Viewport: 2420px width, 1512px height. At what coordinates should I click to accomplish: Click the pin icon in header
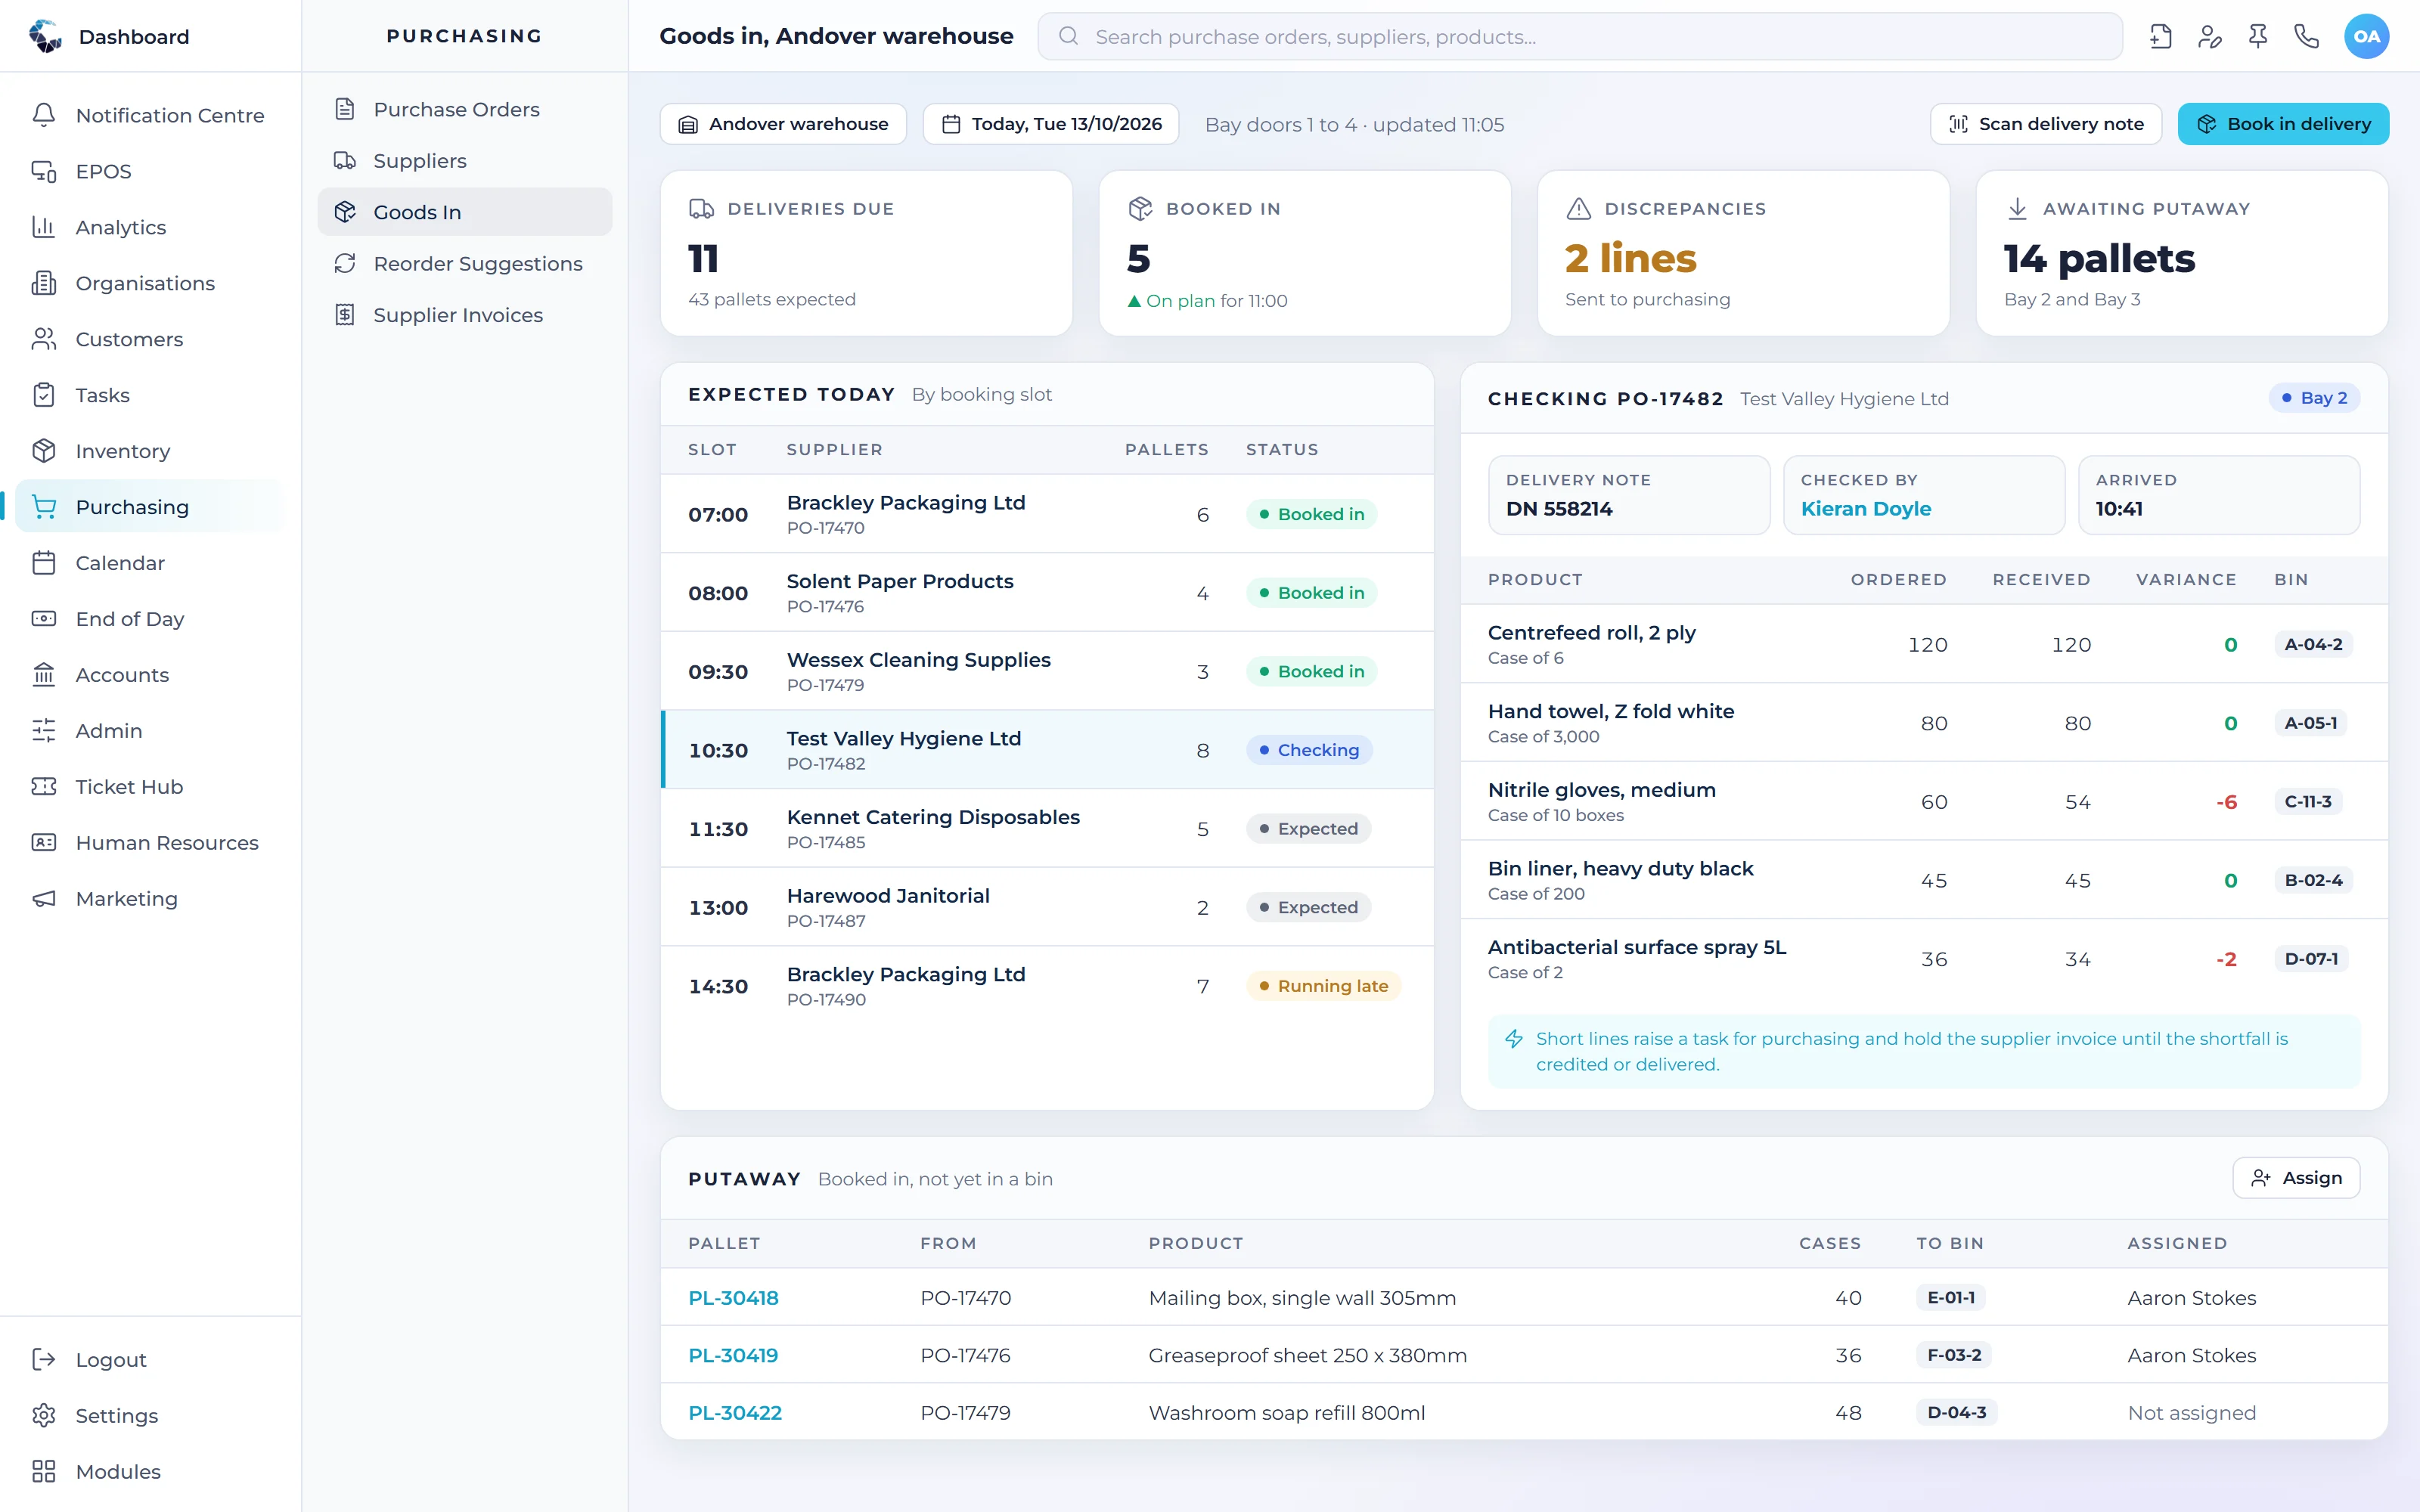(x=2258, y=37)
